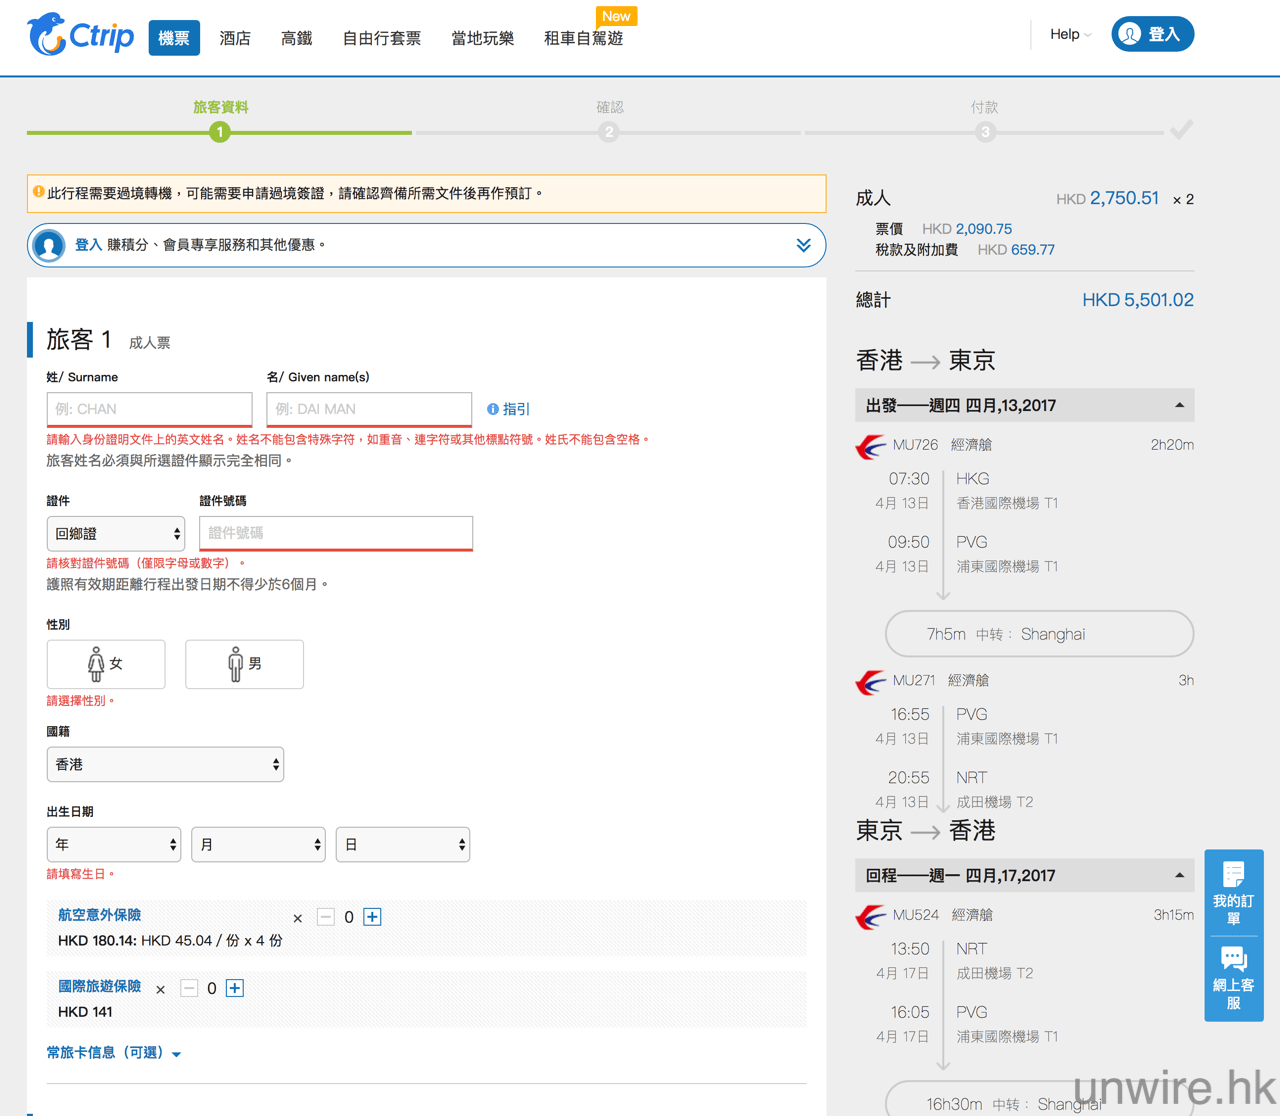The width and height of the screenshot is (1280, 1116).
Task: Increase 航空意外保險 quantity with plus
Action: point(372,917)
